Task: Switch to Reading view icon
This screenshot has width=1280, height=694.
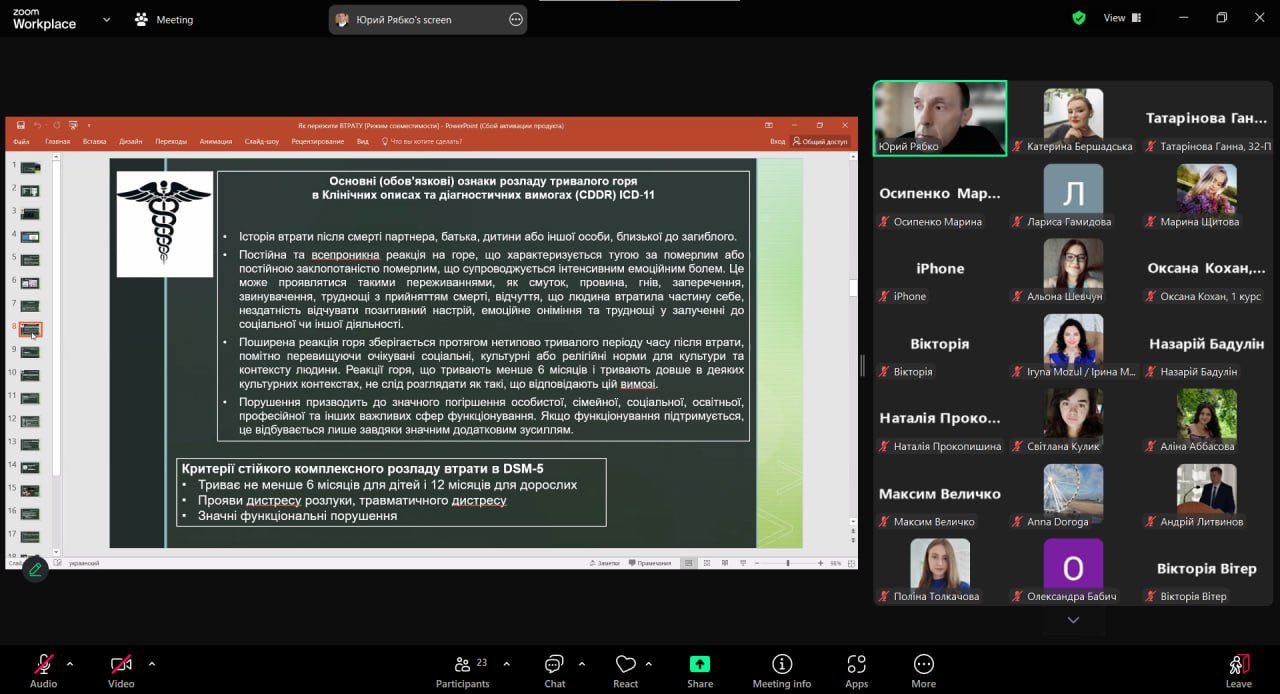Action: (x=725, y=563)
